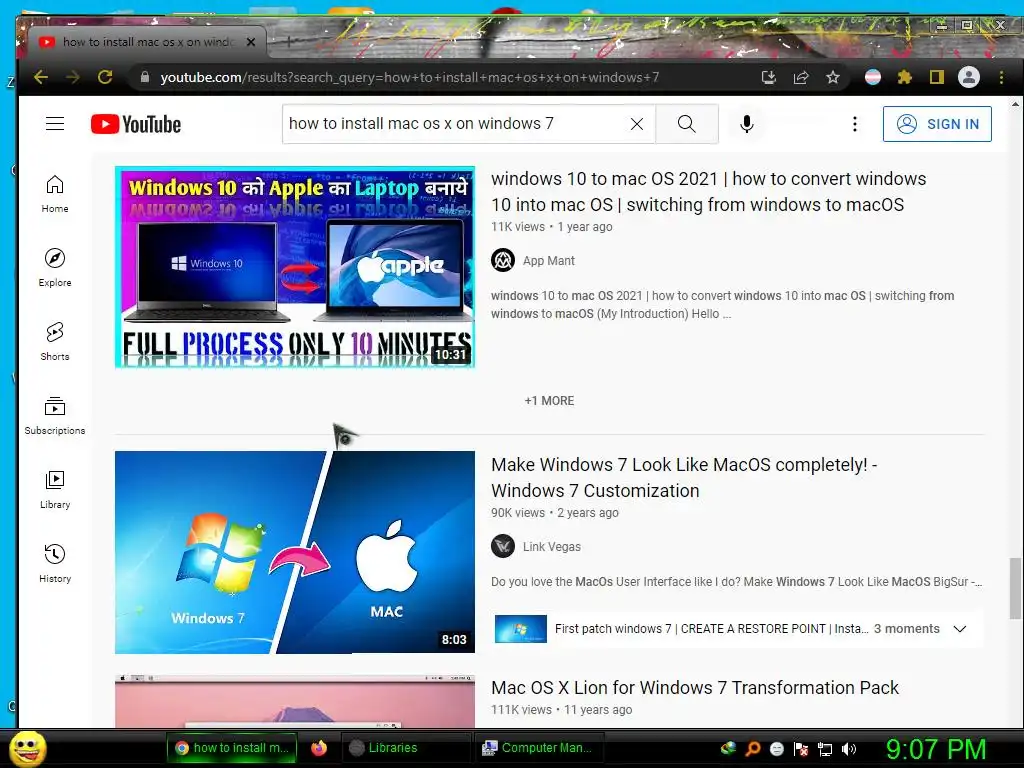Click the browser forward arrow

(x=72, y=77)
